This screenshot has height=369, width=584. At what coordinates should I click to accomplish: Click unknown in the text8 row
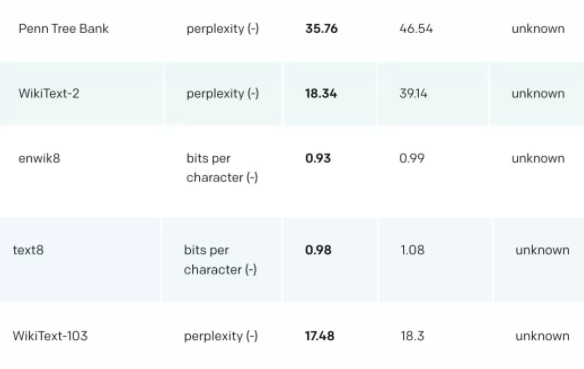tap(542, 250)
